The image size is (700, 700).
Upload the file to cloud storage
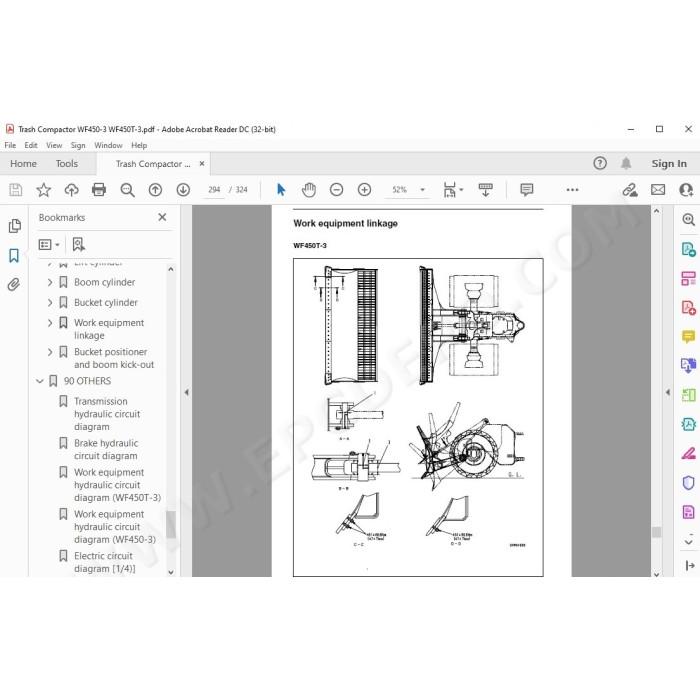click(x=71, y=190)
